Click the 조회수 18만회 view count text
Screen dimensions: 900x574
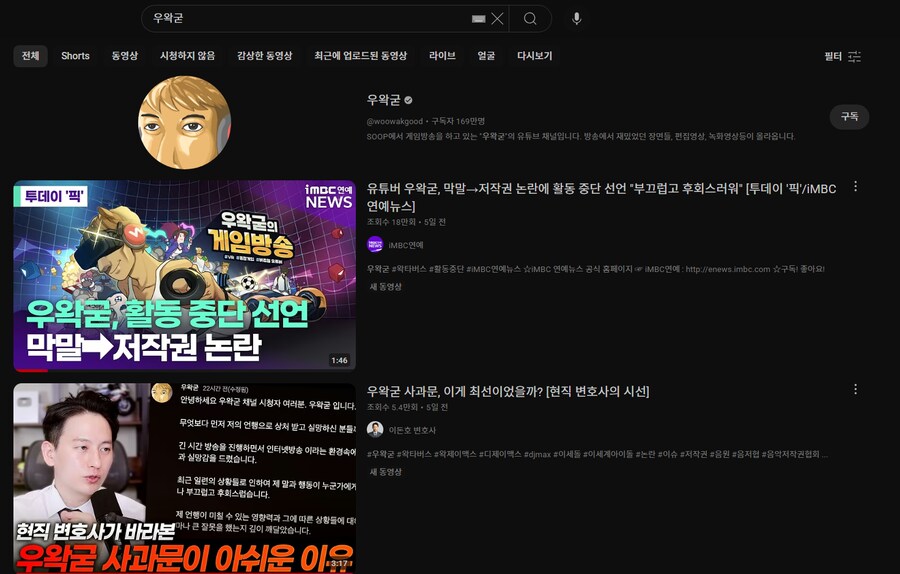tap(391, 222)
